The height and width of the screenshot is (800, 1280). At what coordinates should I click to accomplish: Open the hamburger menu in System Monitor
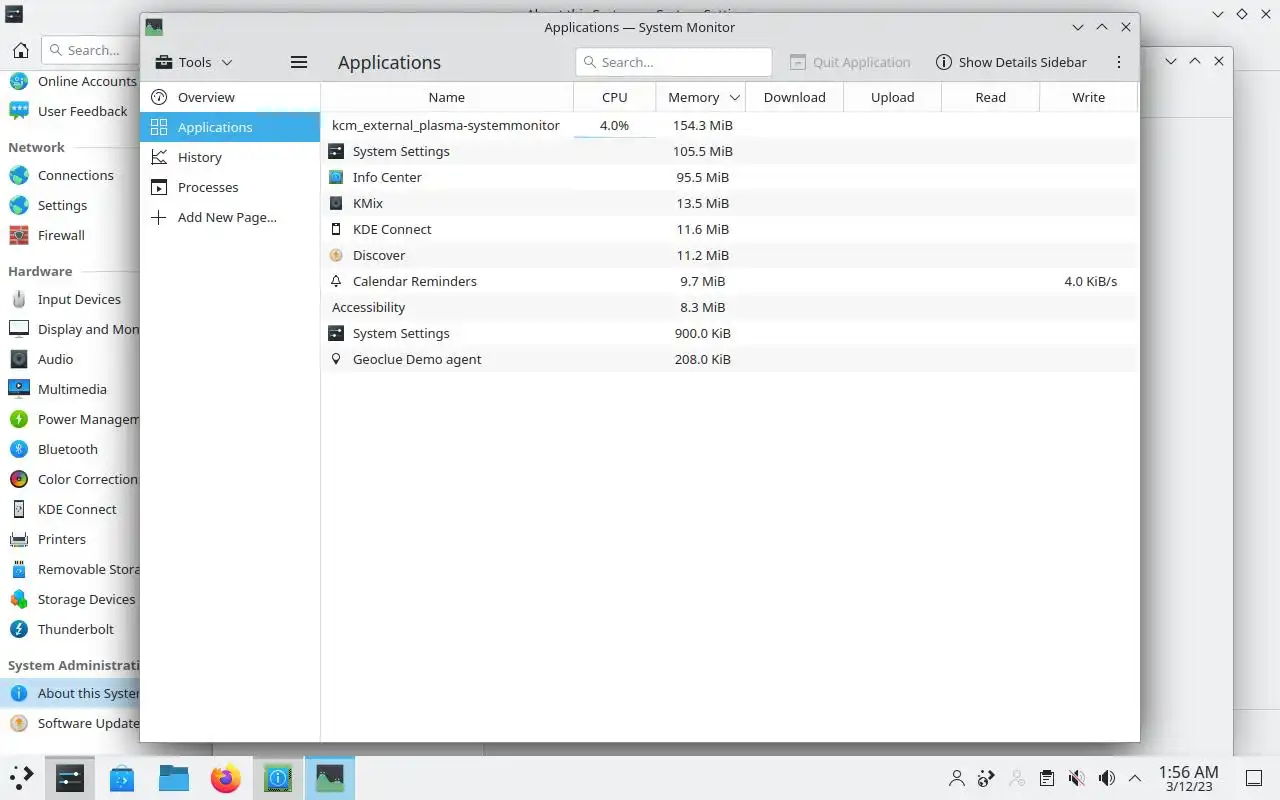(x=298, y=62)
